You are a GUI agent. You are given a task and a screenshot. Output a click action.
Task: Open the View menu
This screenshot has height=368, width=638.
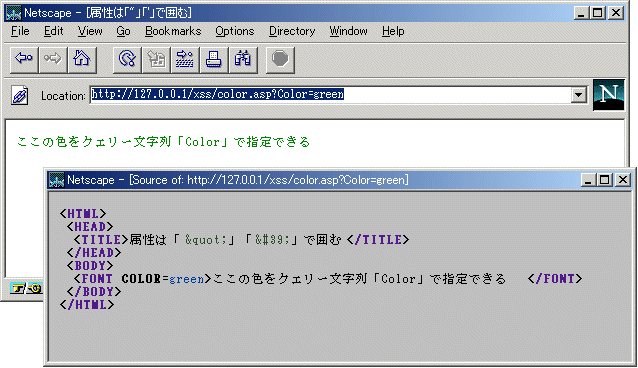click(x=90, y=31)
